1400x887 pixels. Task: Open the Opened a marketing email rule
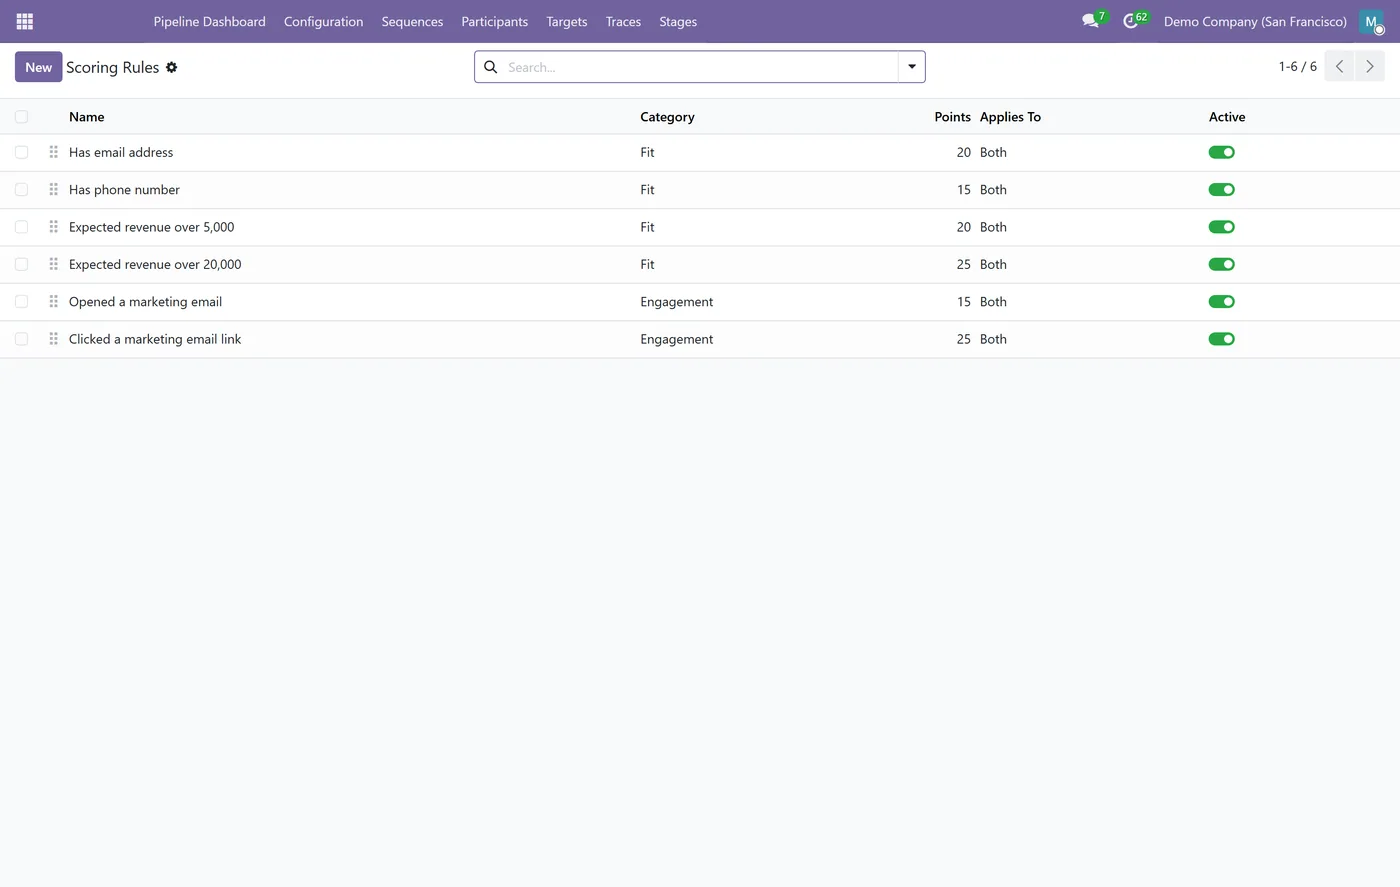coord(145,301)
